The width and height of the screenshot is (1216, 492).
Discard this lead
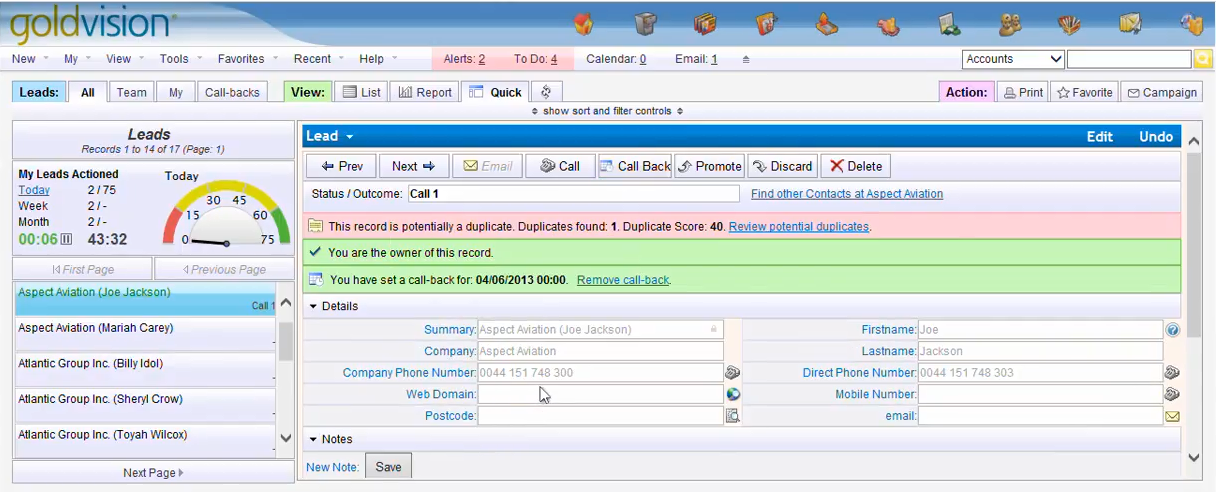(783, 166)
